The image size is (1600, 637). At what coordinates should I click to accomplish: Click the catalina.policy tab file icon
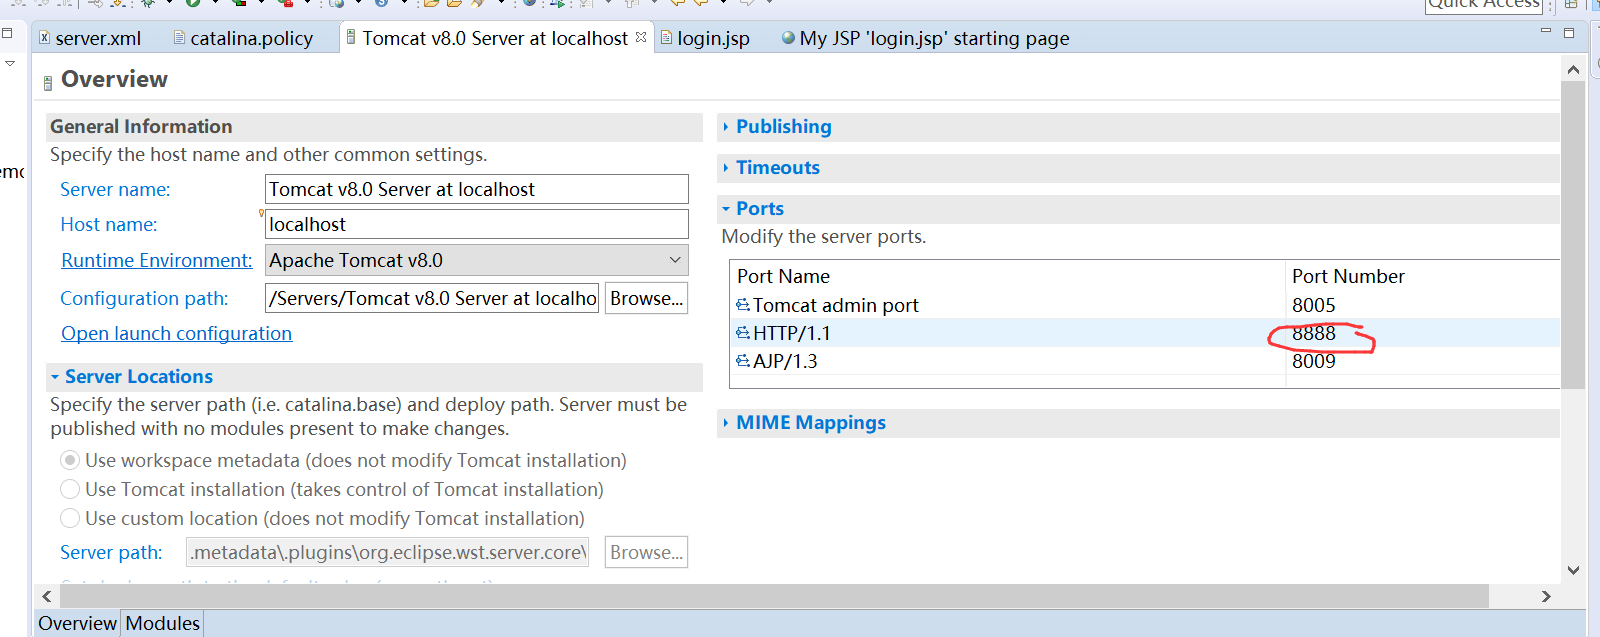[x=179, y=38]
